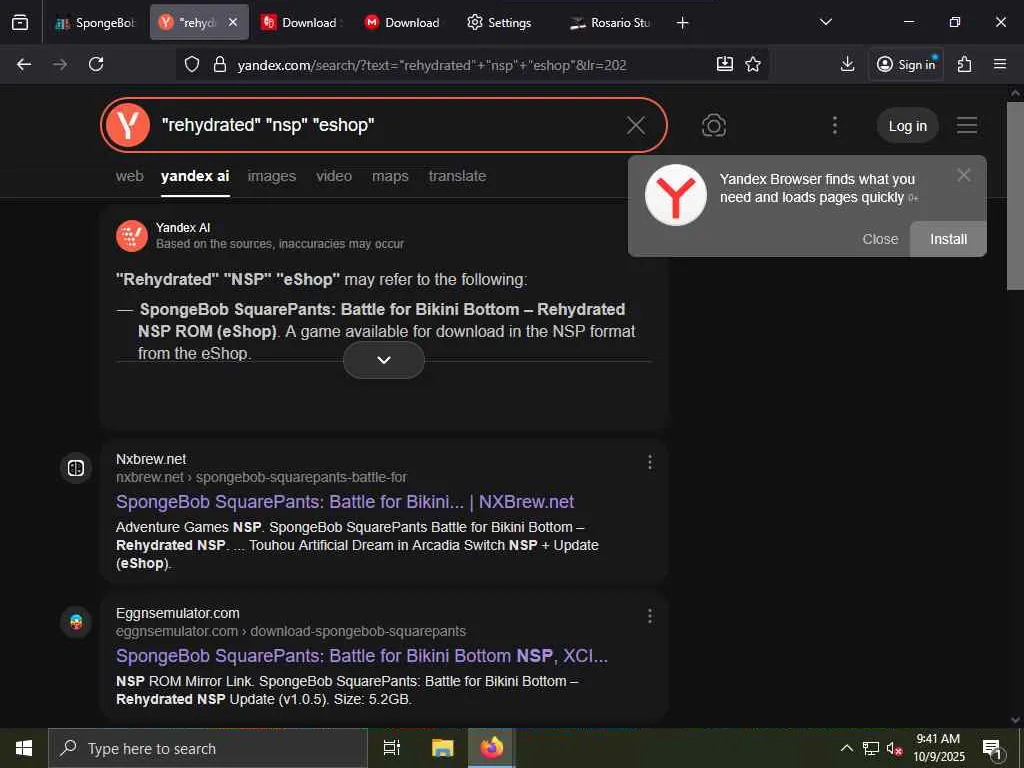Bookmark this page with the star
The width and height of the screenshot is (1024, 768).
point(753,64)
